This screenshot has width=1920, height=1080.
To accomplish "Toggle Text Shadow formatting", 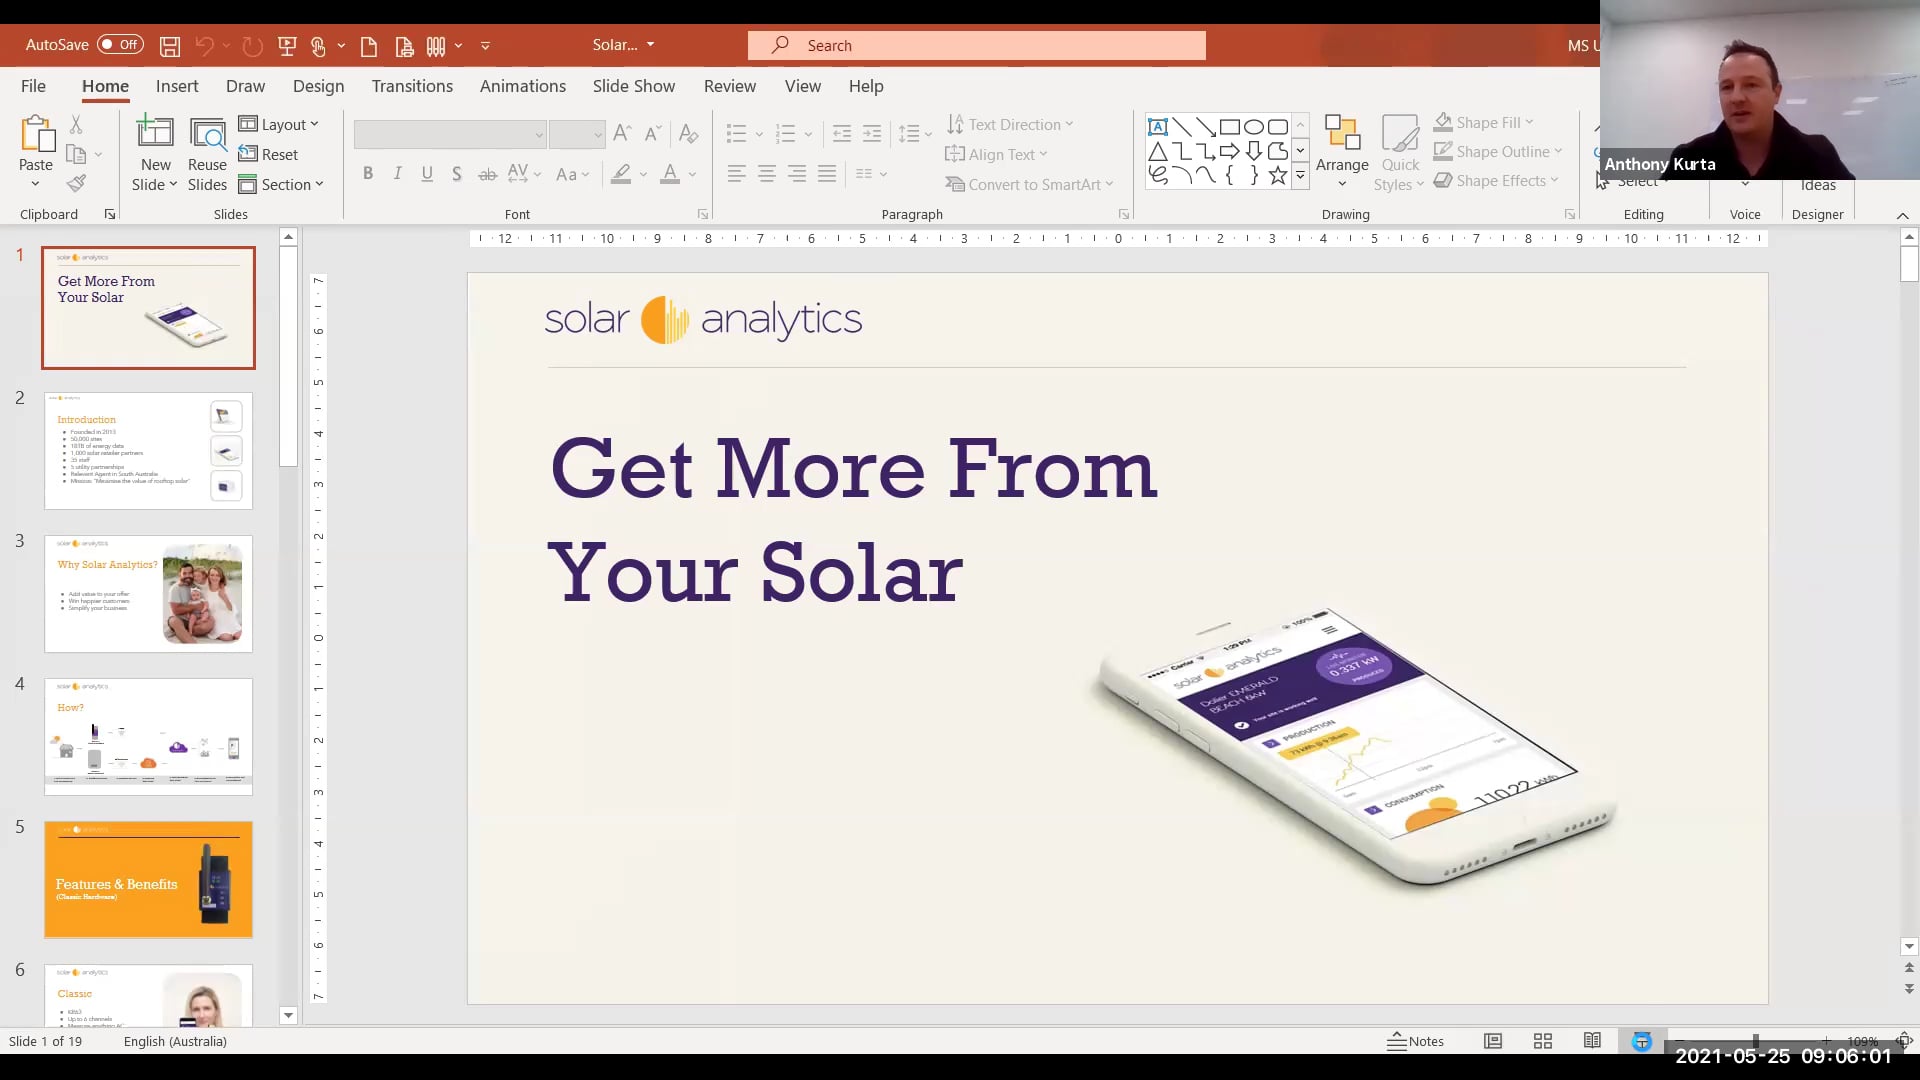I will click(456, 174).
